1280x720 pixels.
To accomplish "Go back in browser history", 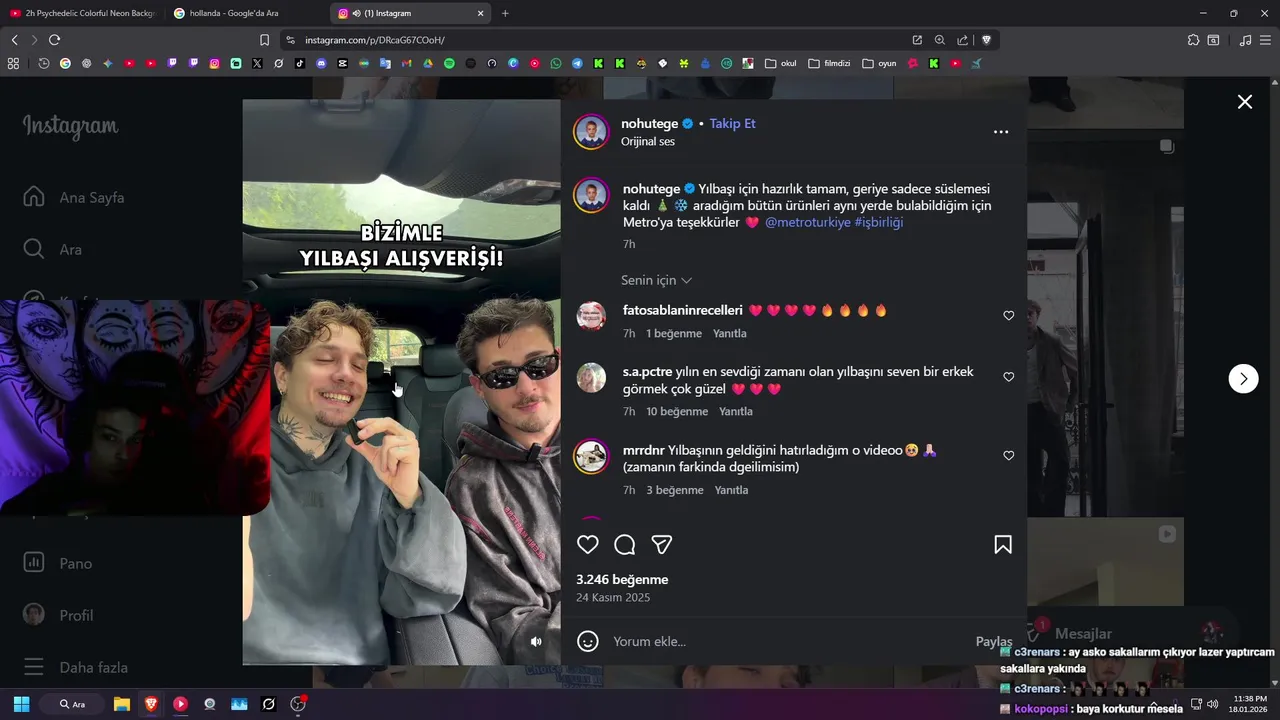I will (x=14, y=40).
